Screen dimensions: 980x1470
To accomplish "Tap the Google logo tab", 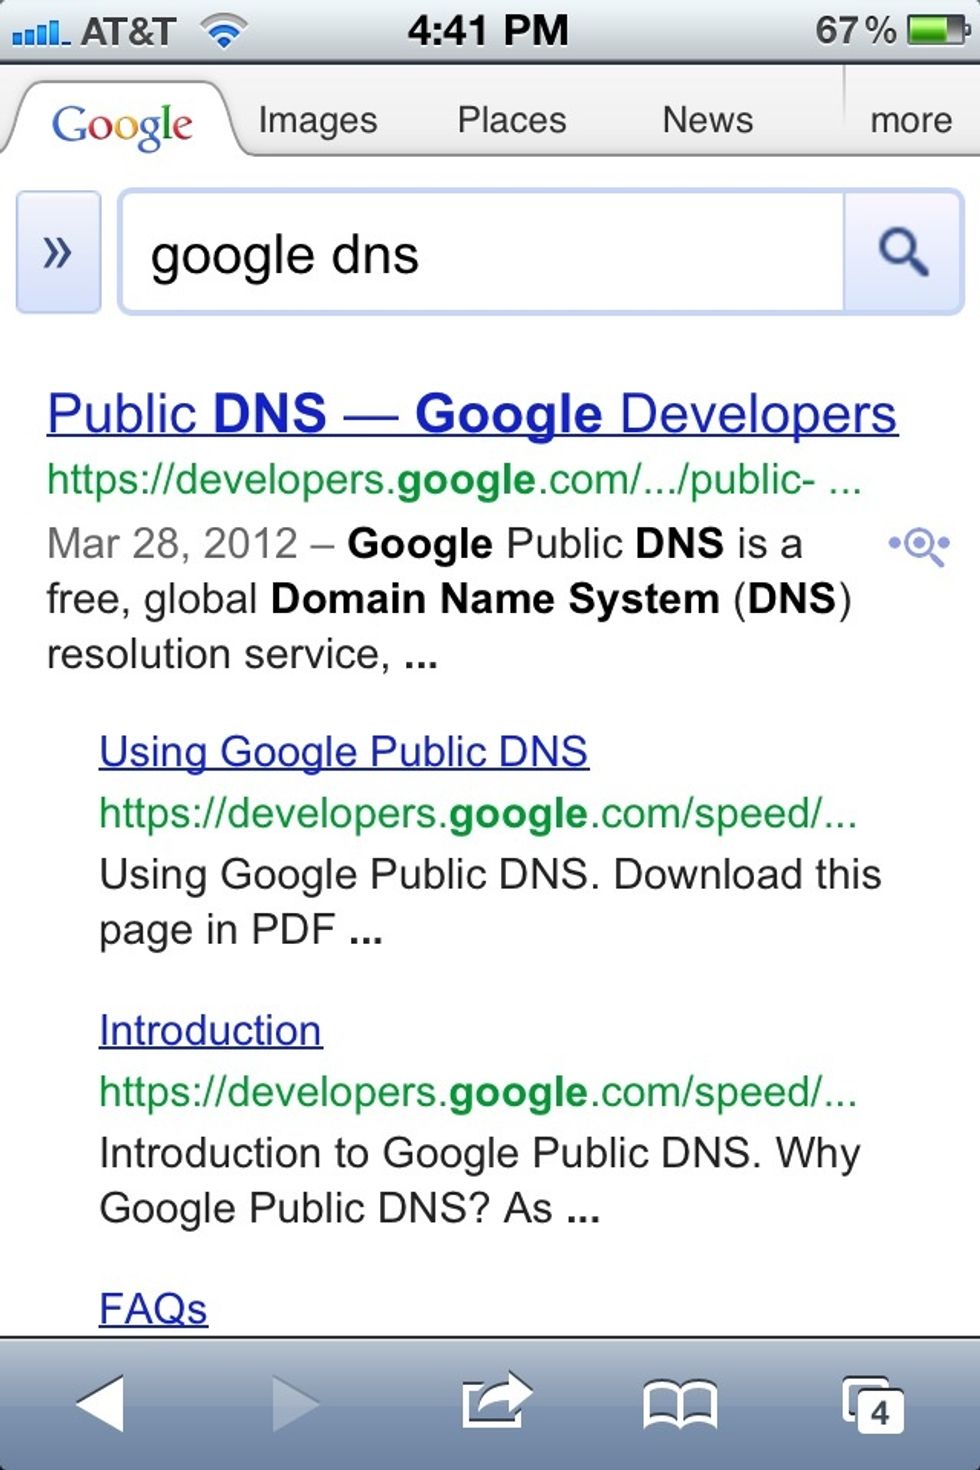I will [x=123, y=122].
